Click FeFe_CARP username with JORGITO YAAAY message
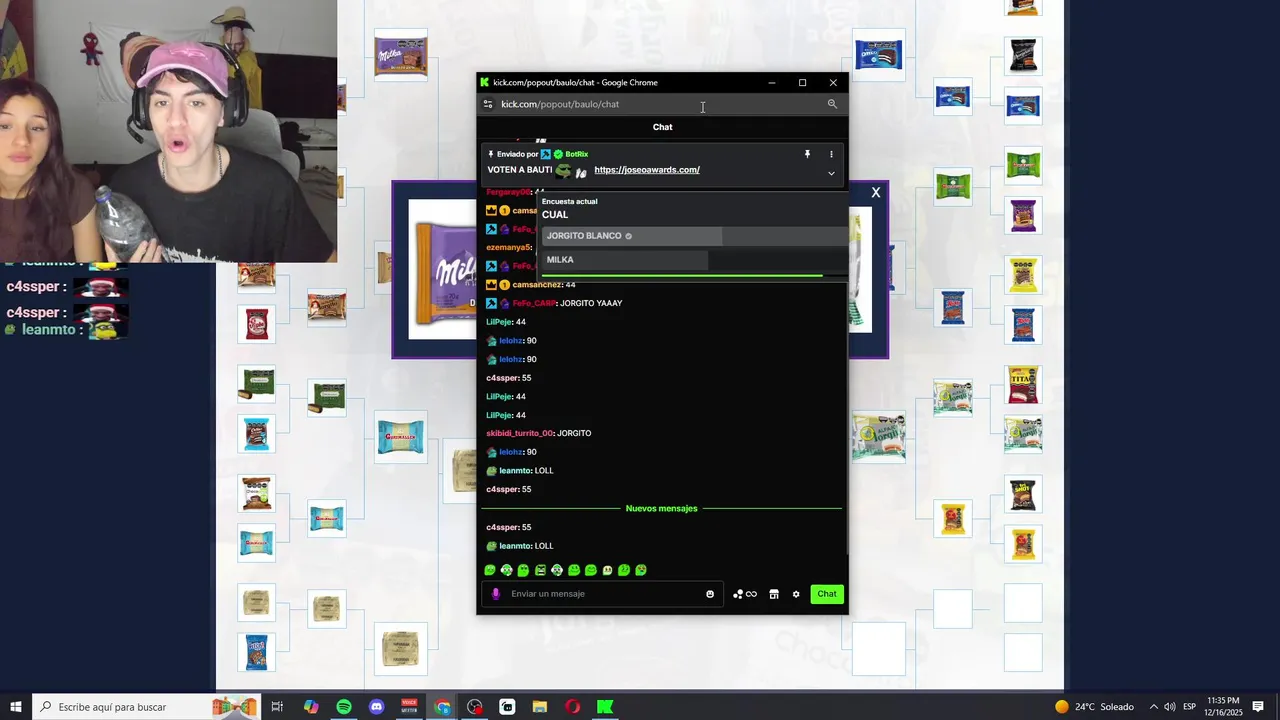The width and height of the screenshot is (1280, 720). 534,303
